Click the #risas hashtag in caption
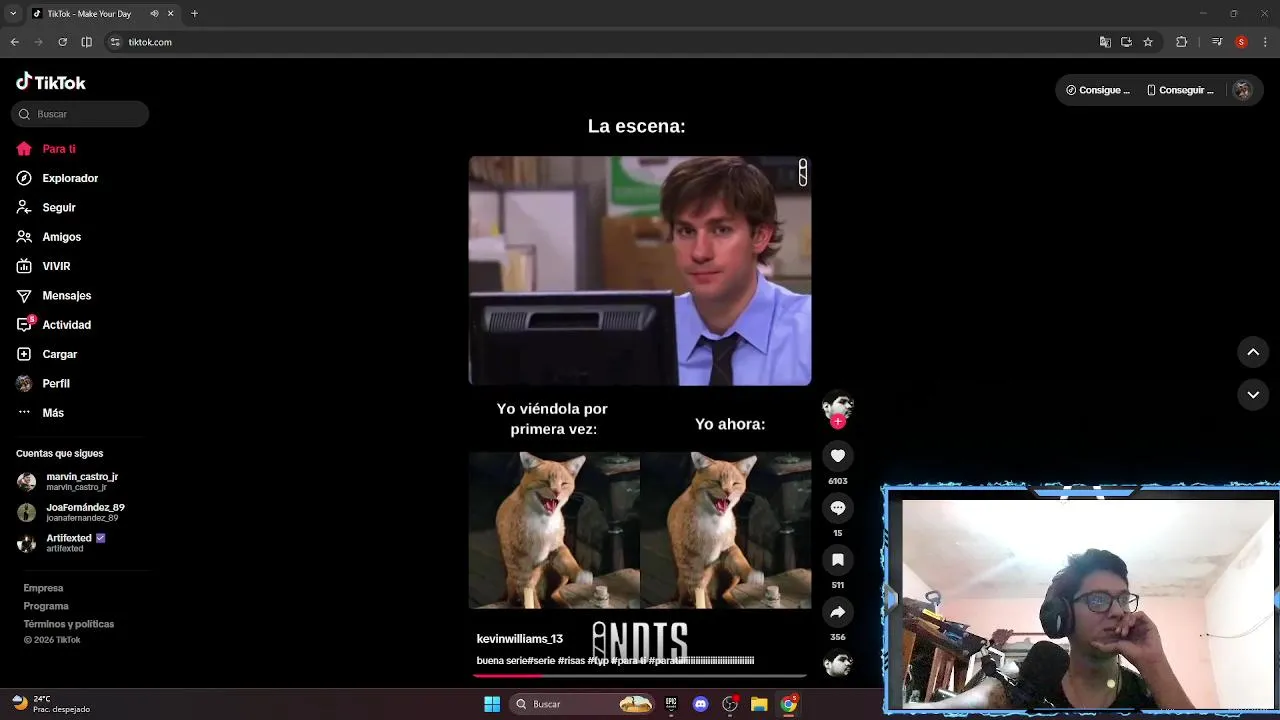 571,661
